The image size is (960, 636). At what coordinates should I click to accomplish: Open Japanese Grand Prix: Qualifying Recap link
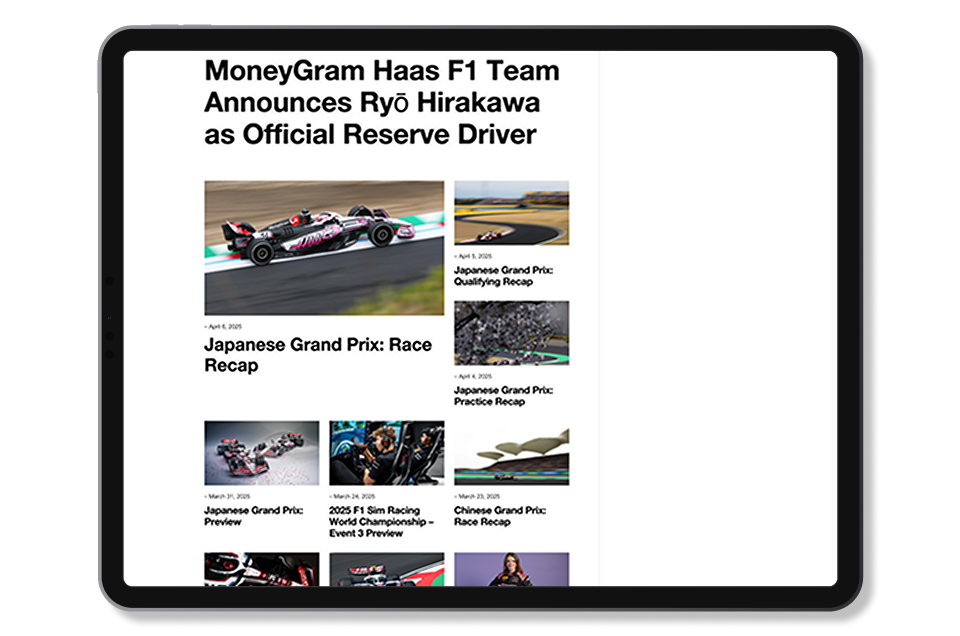point(503,275)
